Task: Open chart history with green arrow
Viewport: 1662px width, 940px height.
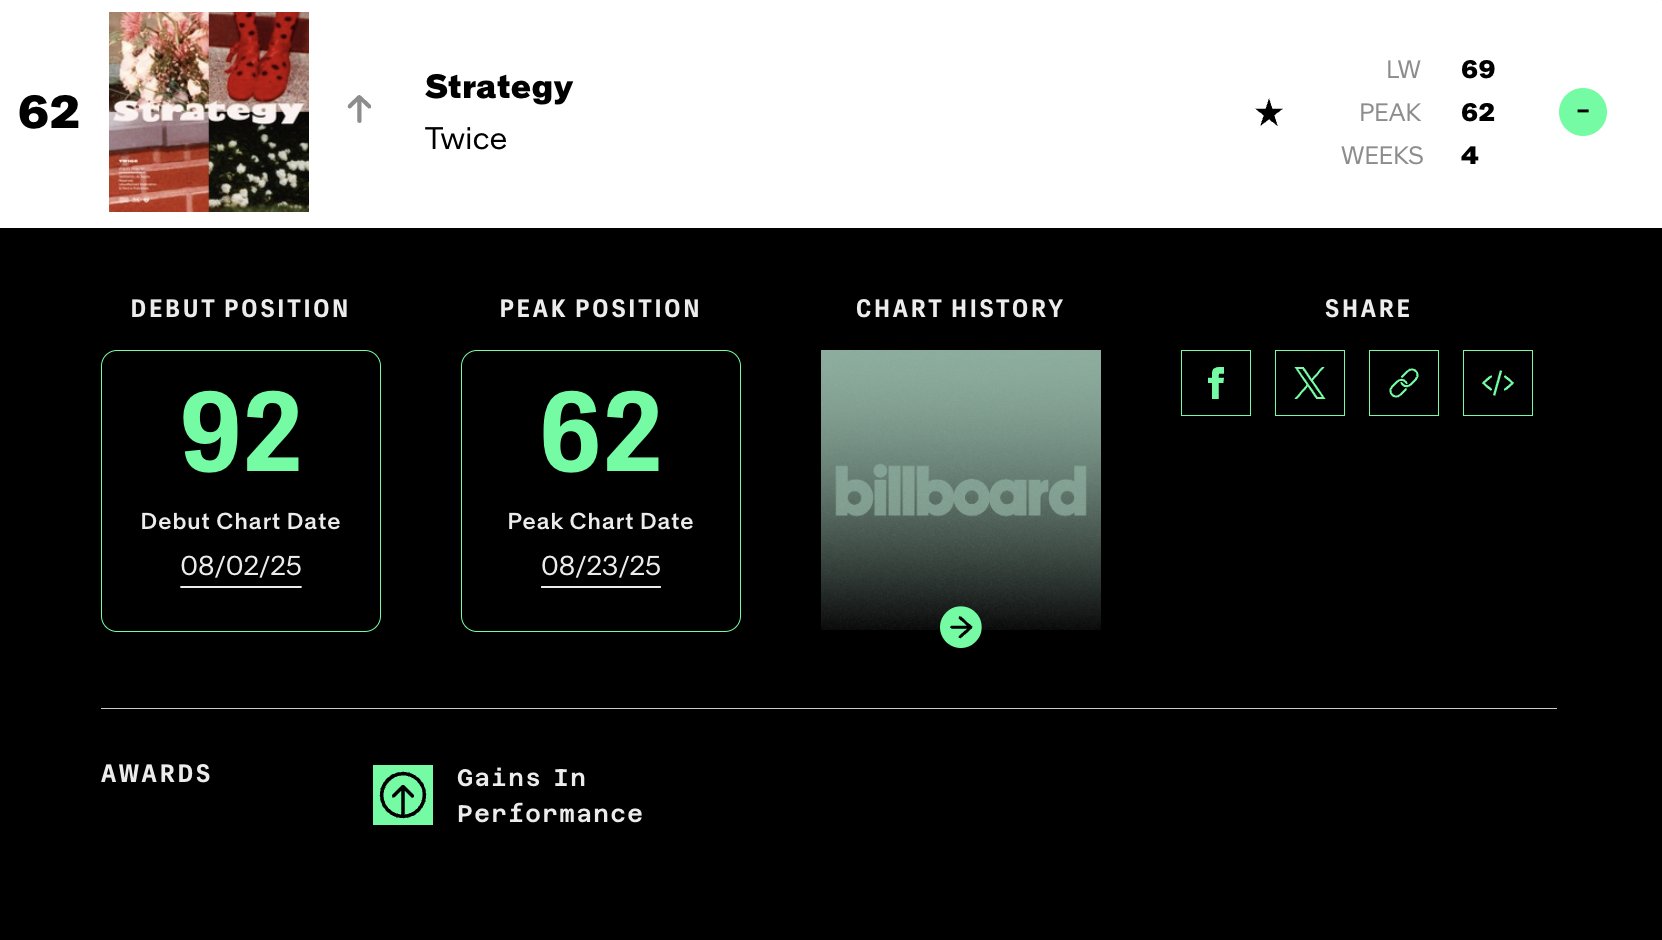Action: pyautogui.click(x=960, y=627)
